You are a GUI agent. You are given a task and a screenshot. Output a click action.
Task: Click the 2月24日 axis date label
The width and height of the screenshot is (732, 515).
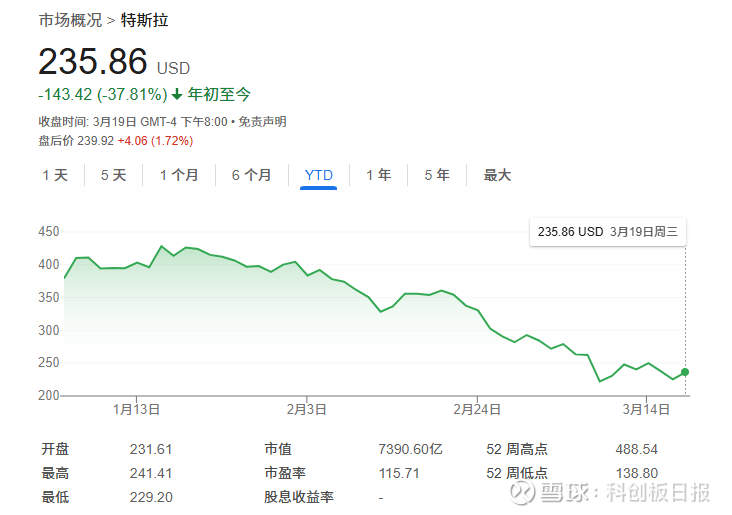[477, 409]
